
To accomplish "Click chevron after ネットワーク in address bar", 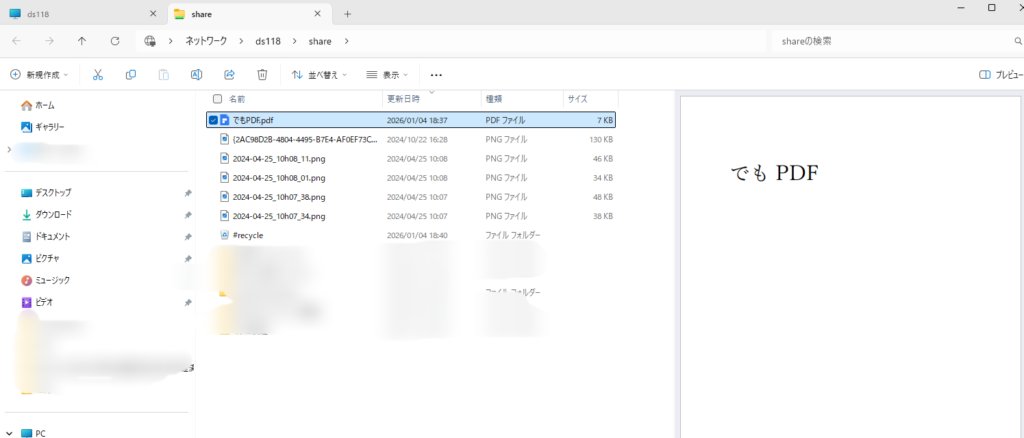I will (241, 41).
